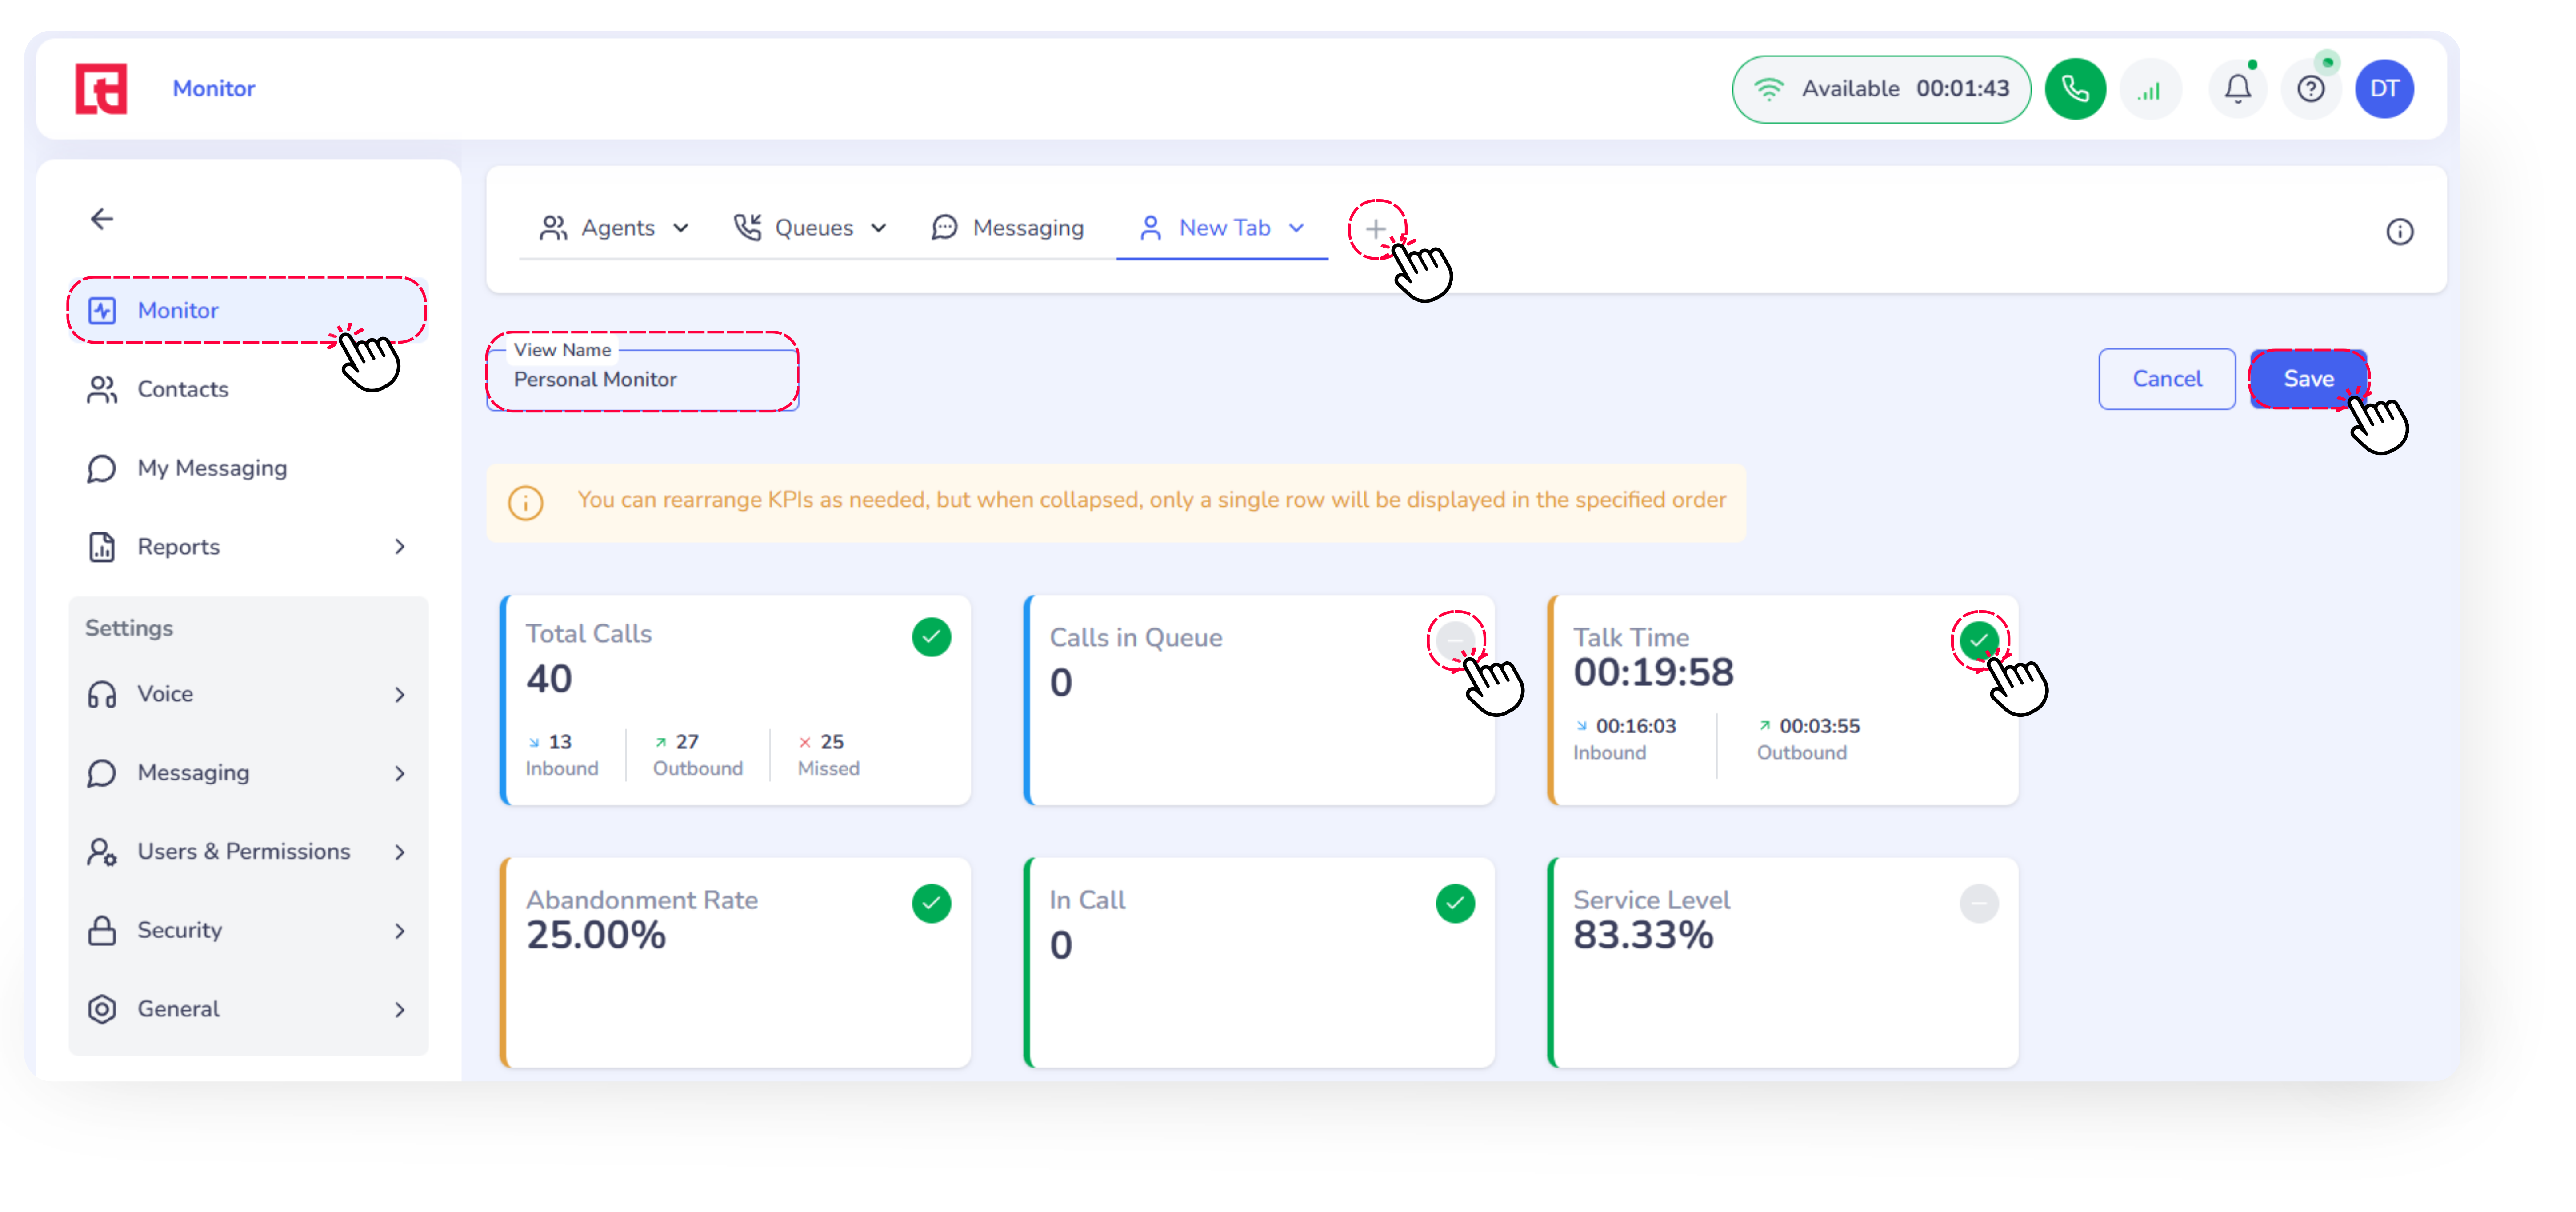Click the Save button
This screenshot has height=1212, width=2576.
click(x=2308, y=379)
